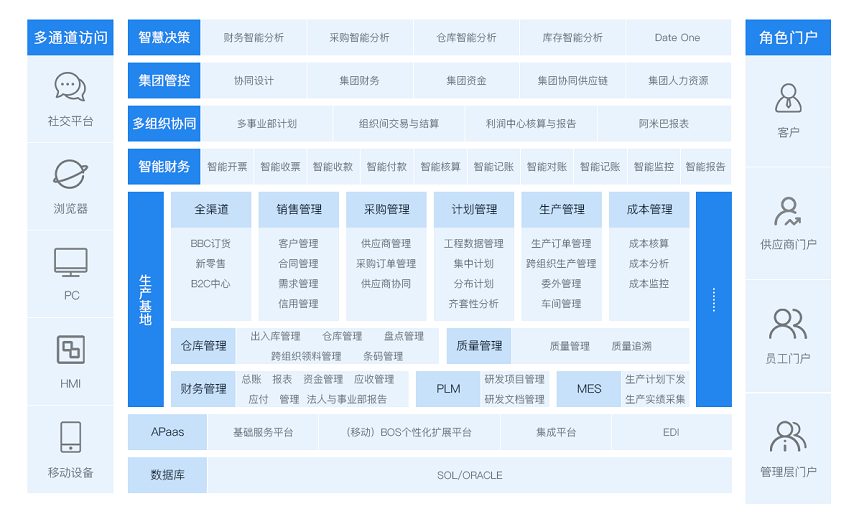856x516 pixels.
Task: Click 齐套性分析 under 计划管理
Action: 473,304
